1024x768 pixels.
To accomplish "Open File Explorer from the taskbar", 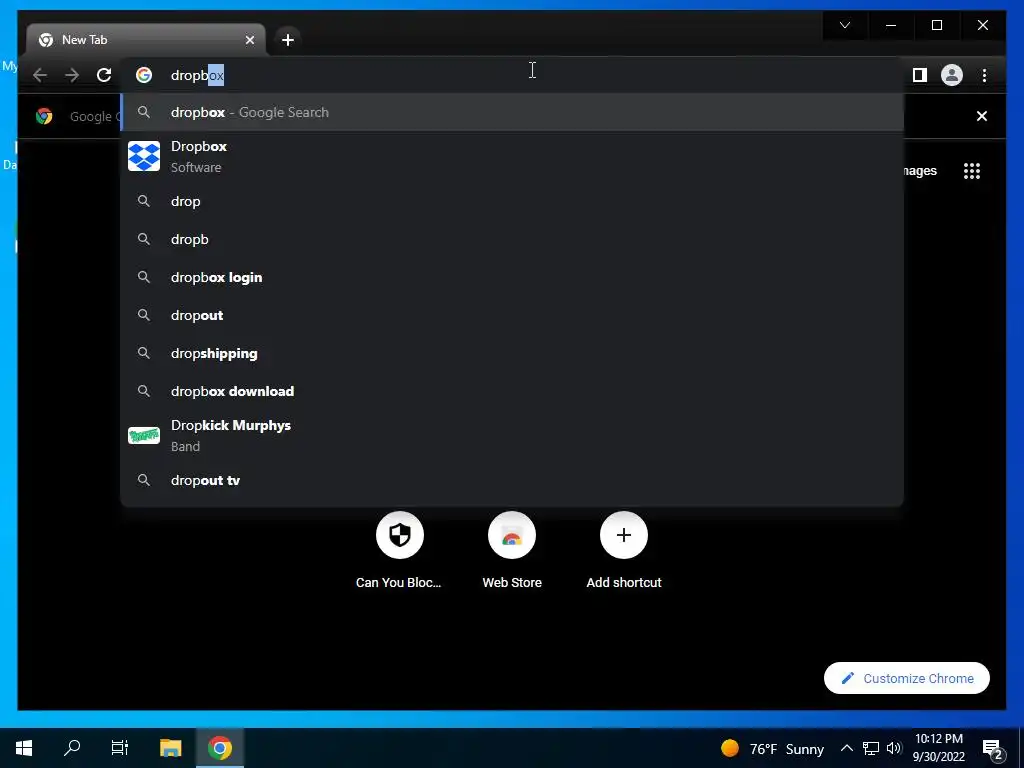I will 170,748.
